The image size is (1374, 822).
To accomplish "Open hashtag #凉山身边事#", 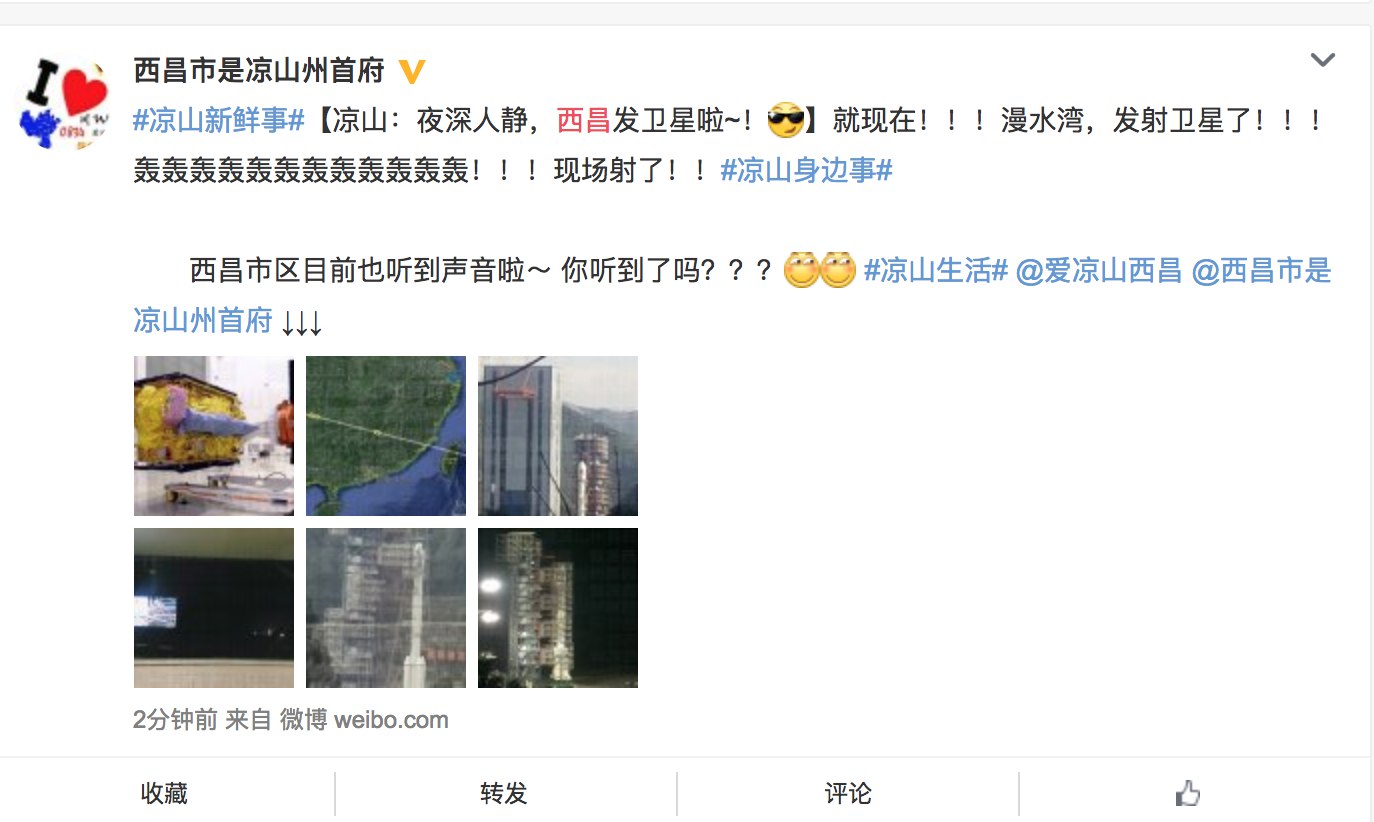I will point(806,170).
